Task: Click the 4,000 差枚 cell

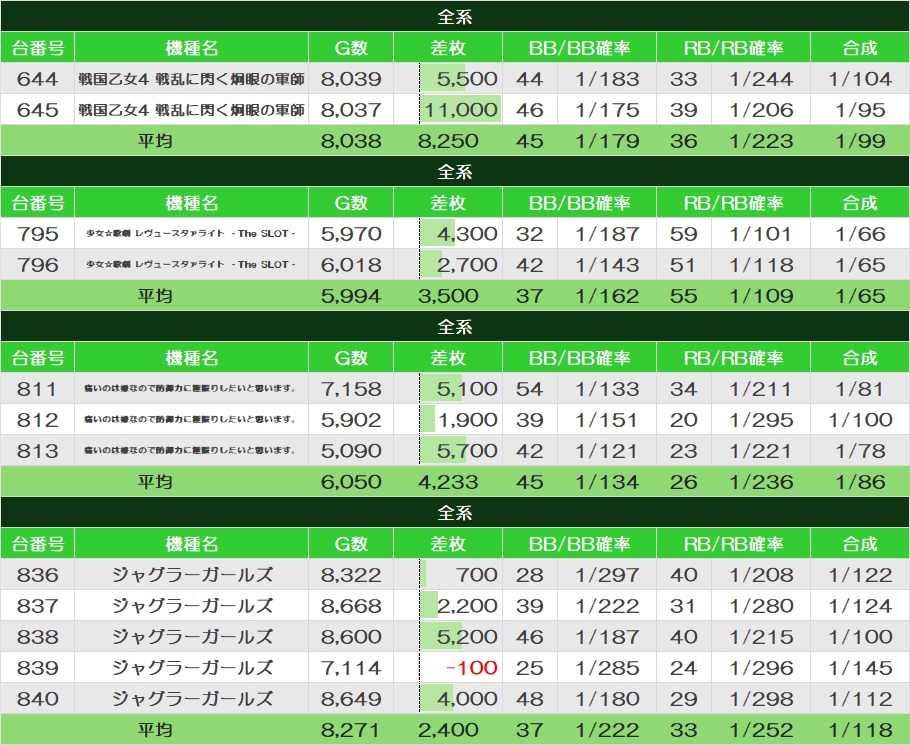Action: (x=448, y=699)
